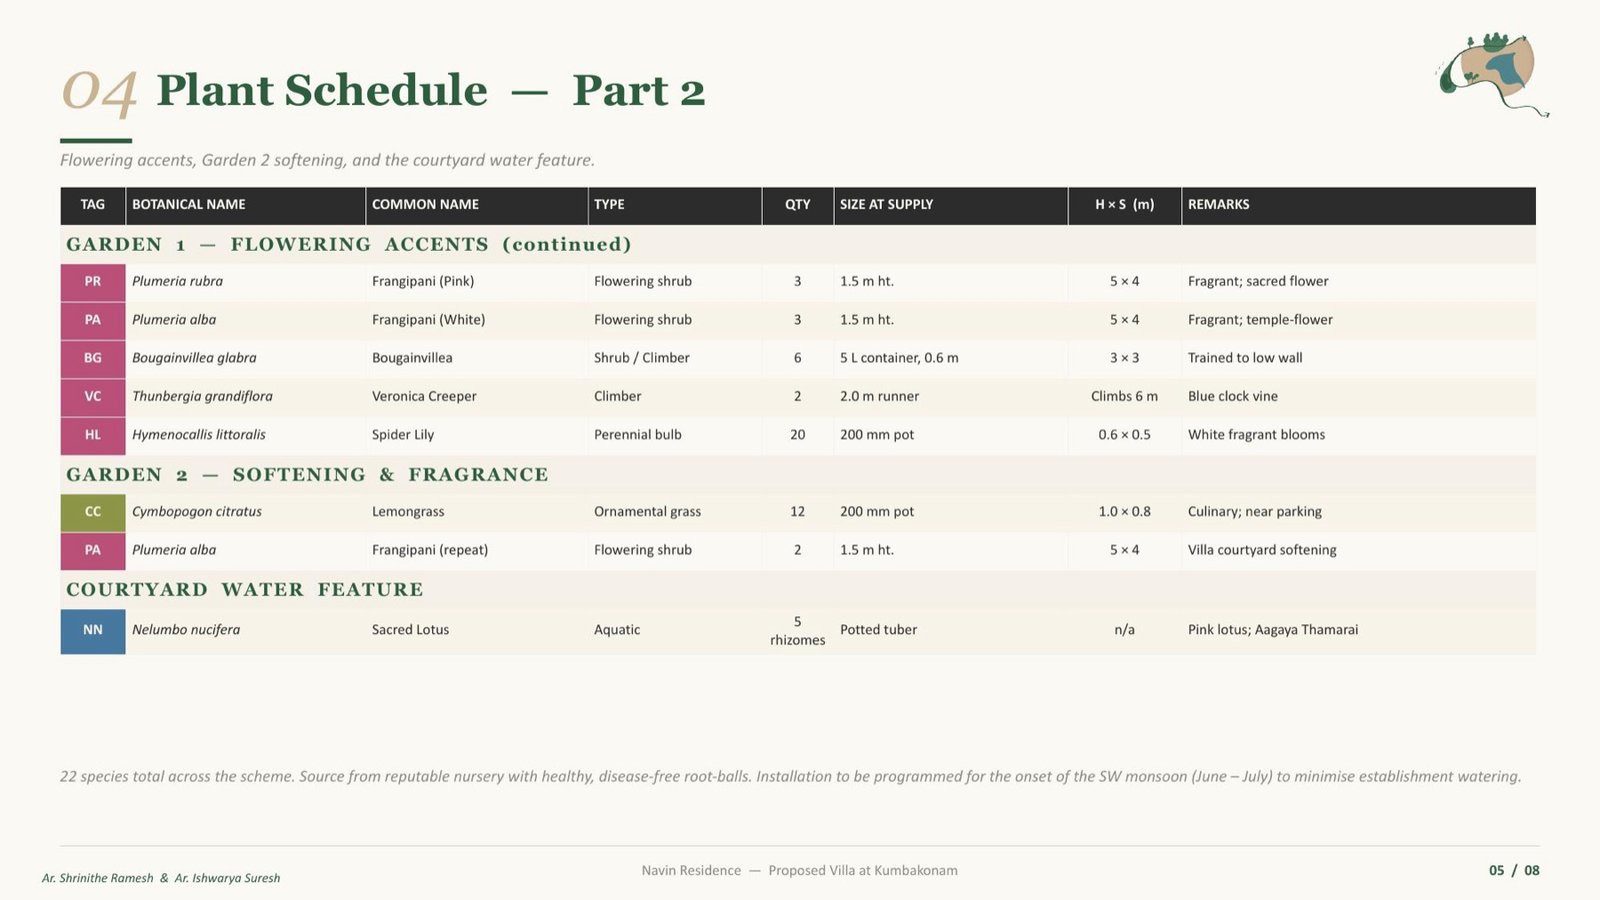
Task: Click quantity 12 for Lemongrass
Action: click(x=798, y=512)
